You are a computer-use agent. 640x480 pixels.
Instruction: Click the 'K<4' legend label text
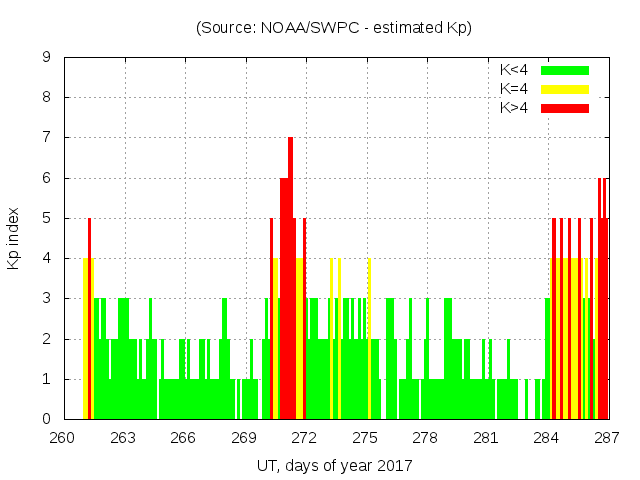coord(515,70)
